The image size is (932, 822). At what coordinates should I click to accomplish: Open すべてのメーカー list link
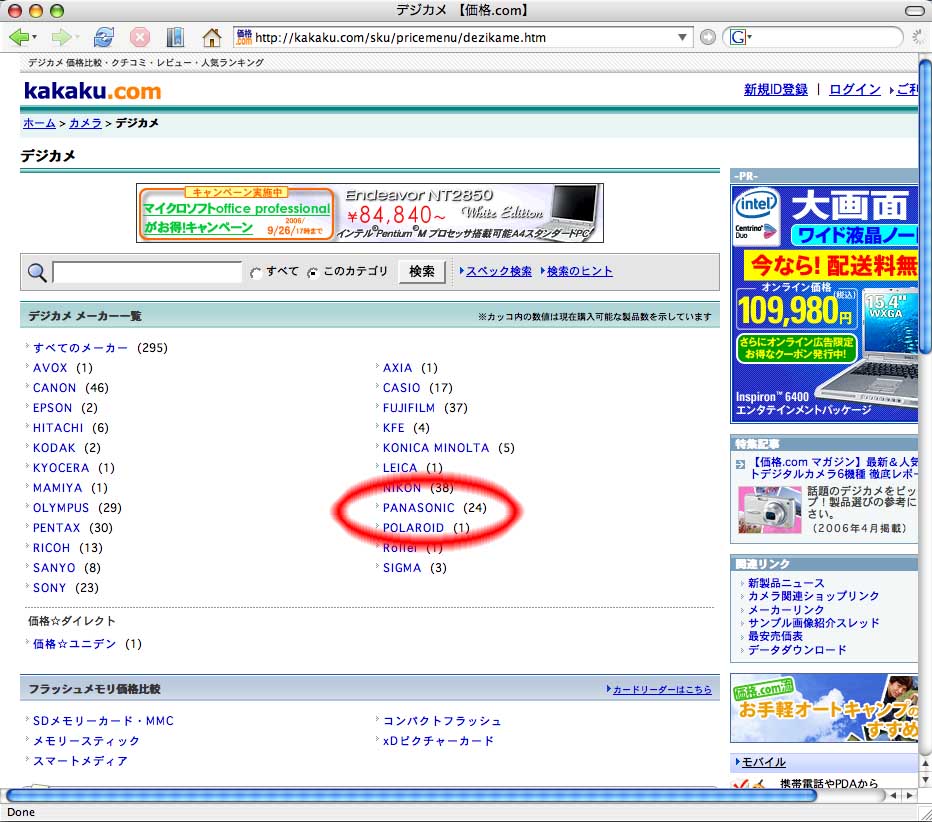80,348
